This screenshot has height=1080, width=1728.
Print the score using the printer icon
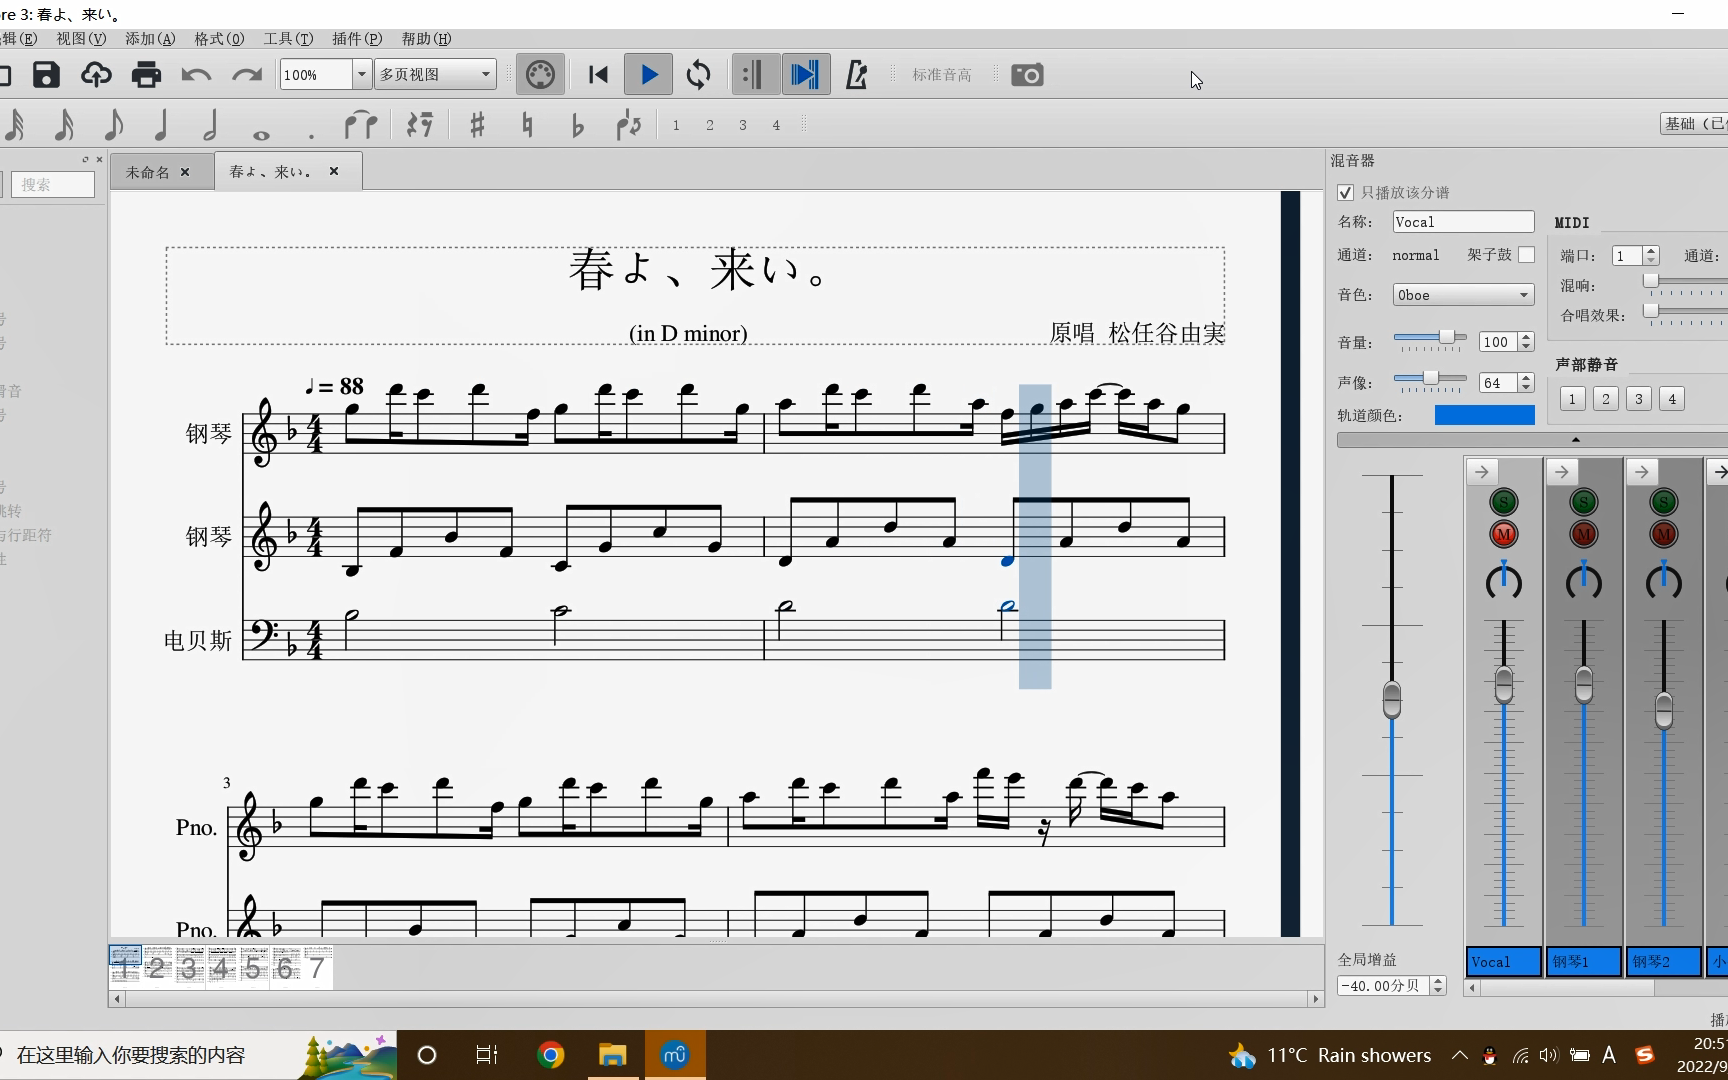(x=146, y=75)
